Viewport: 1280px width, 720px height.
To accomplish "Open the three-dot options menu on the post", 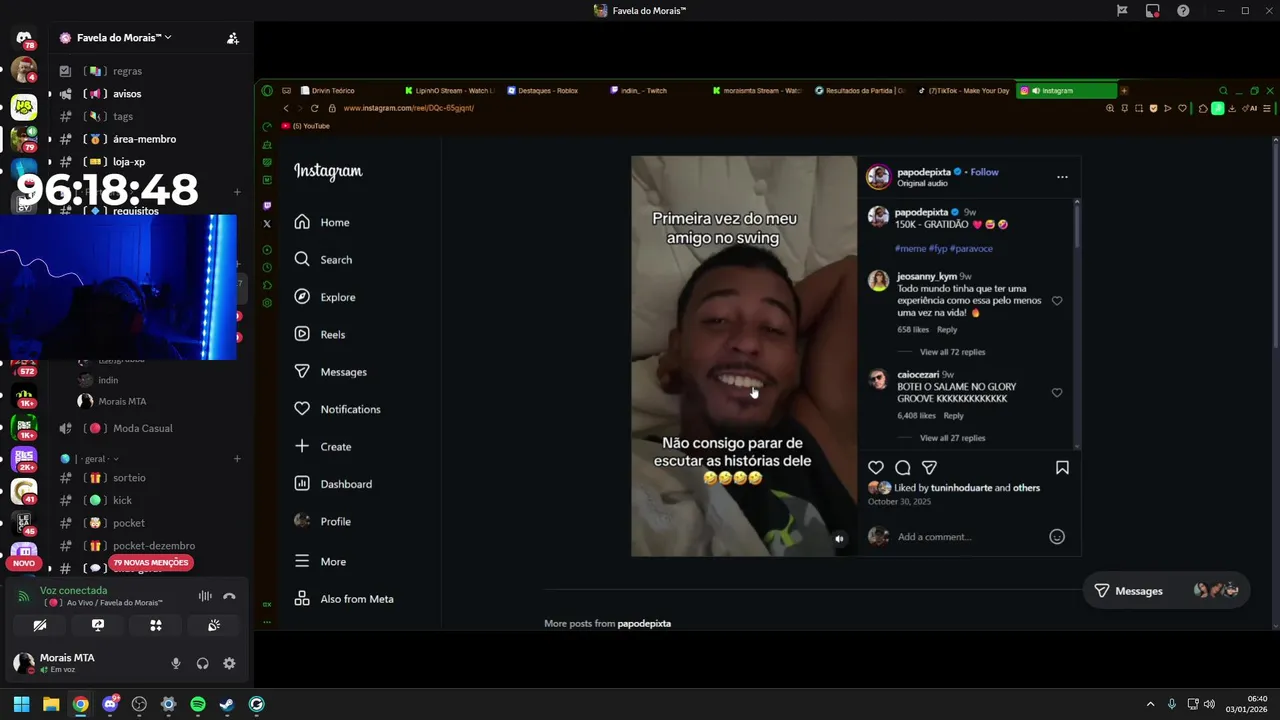I will [1062, 177].
